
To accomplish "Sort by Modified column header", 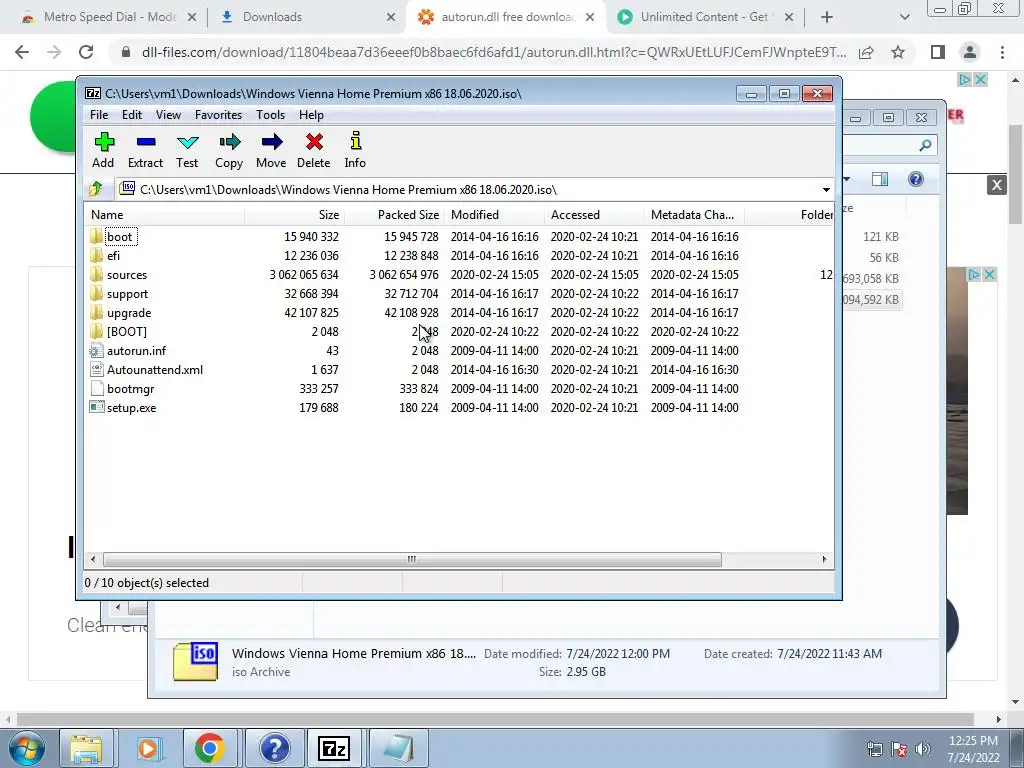I will (494, 214).
